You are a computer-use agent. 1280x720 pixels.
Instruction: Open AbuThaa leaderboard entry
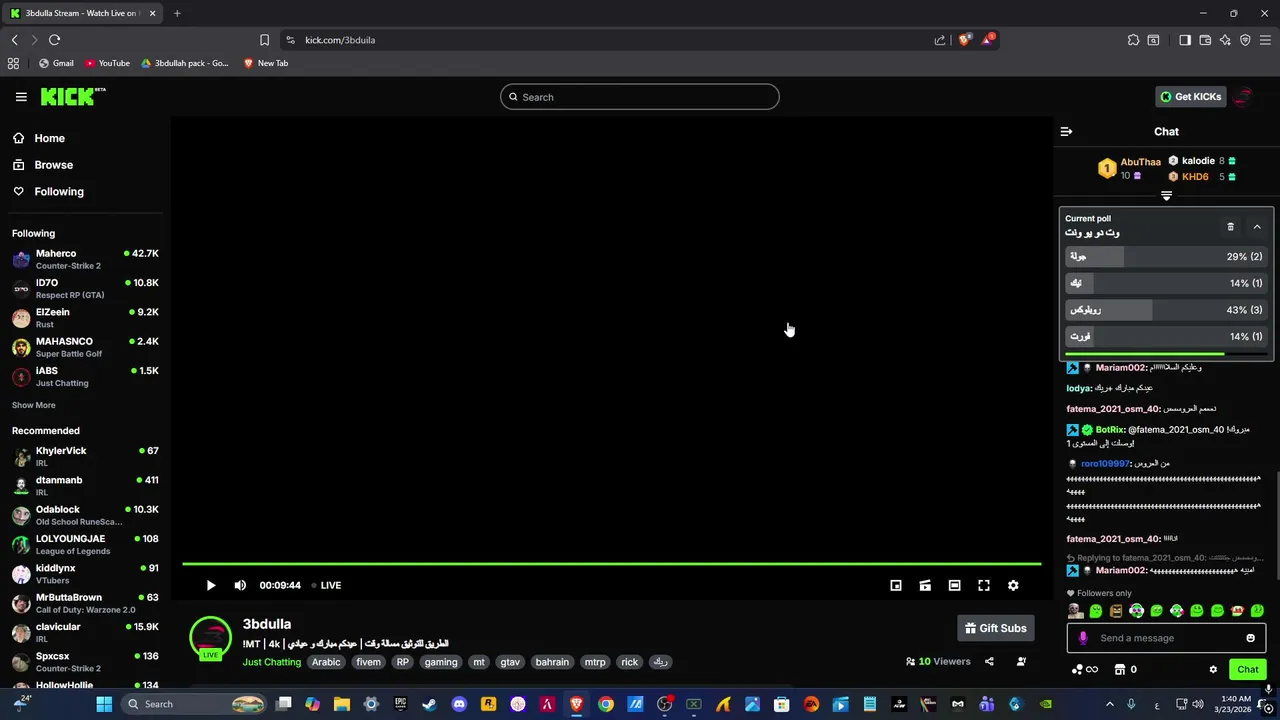coord(1130,167)
